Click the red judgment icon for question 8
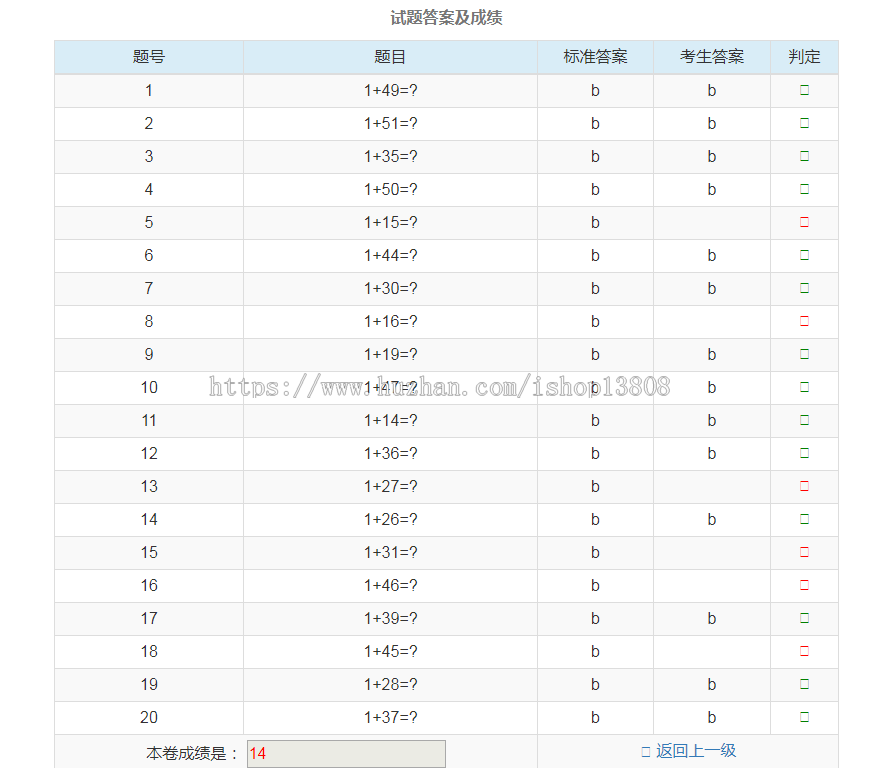880x768 pixels. click(x=803, y=321)
